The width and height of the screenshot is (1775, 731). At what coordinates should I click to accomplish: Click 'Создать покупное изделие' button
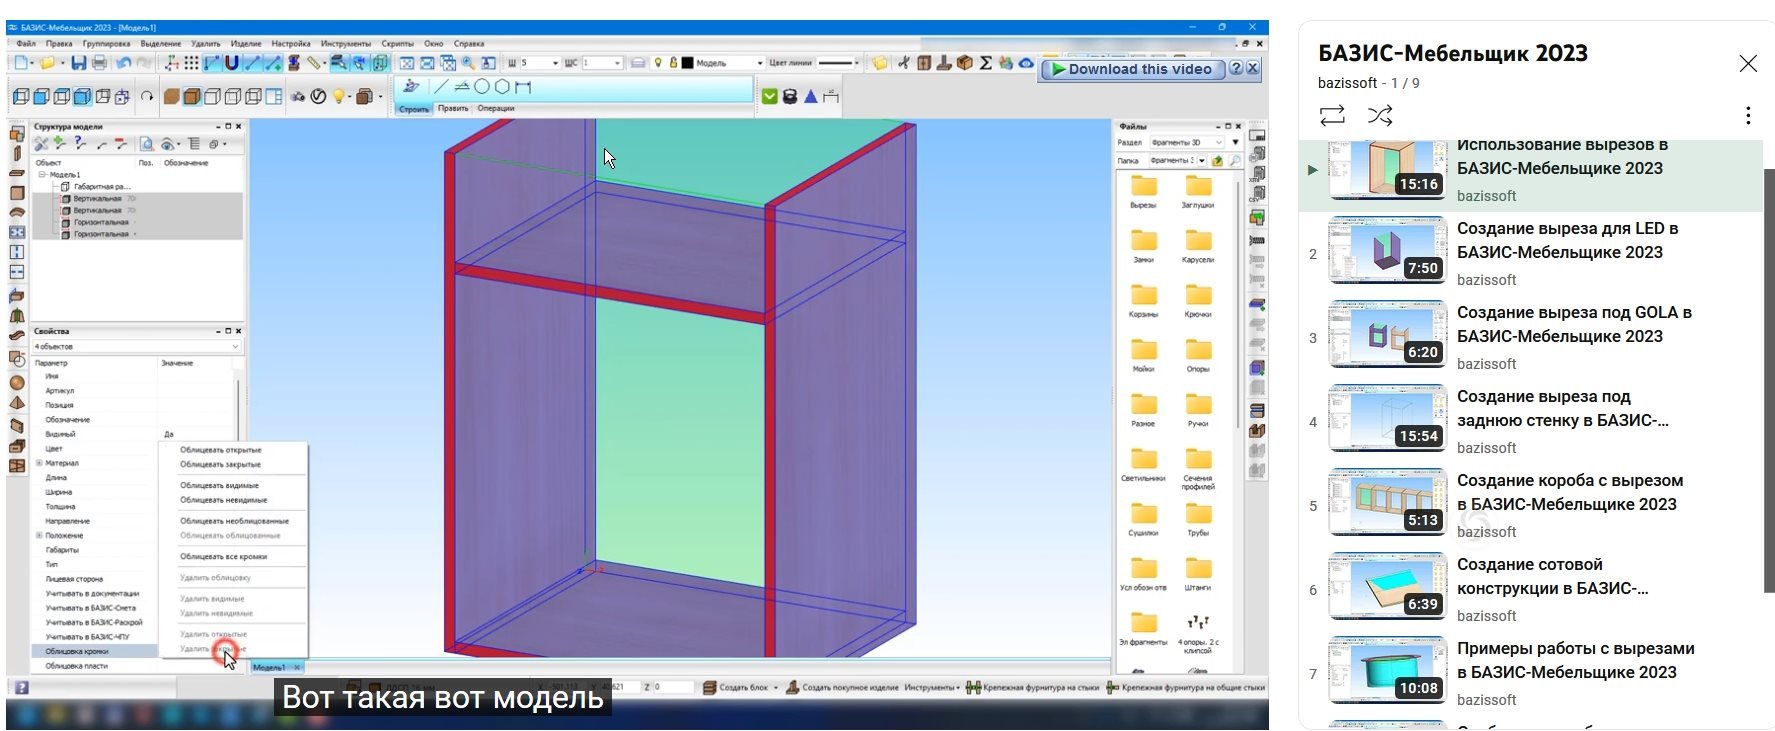pos(841,688)
